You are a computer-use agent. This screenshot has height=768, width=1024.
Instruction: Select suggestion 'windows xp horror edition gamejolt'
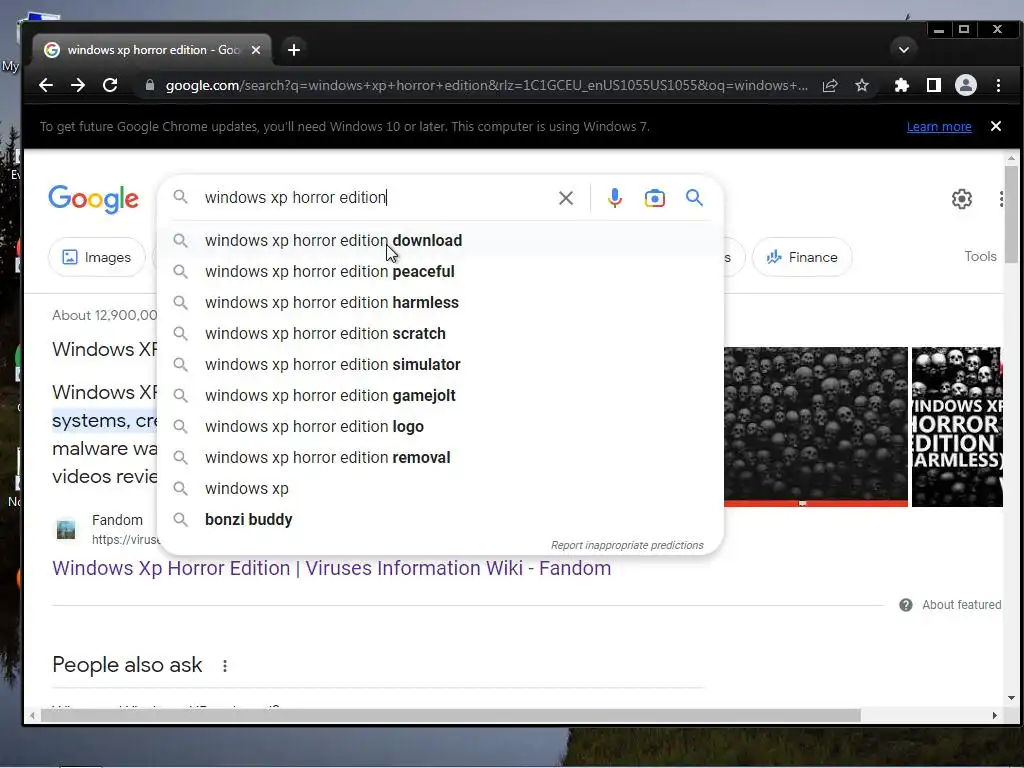pos(441,396)
